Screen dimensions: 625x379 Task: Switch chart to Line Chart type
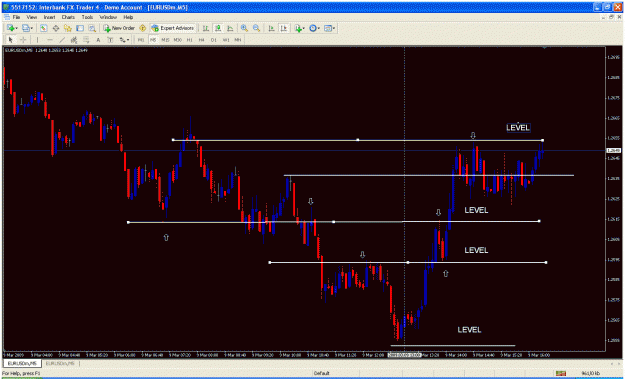point(230,28)
